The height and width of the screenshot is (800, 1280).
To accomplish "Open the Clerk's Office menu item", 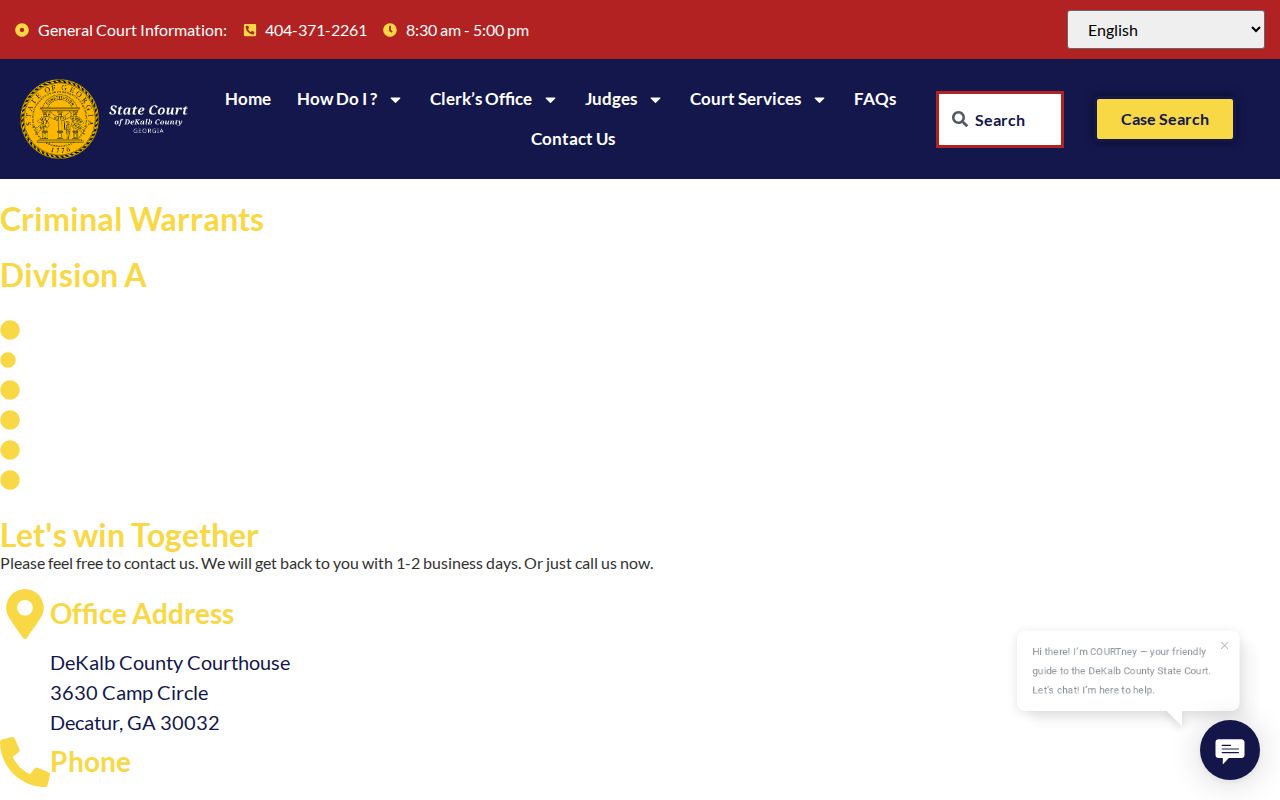I will 481,99.
